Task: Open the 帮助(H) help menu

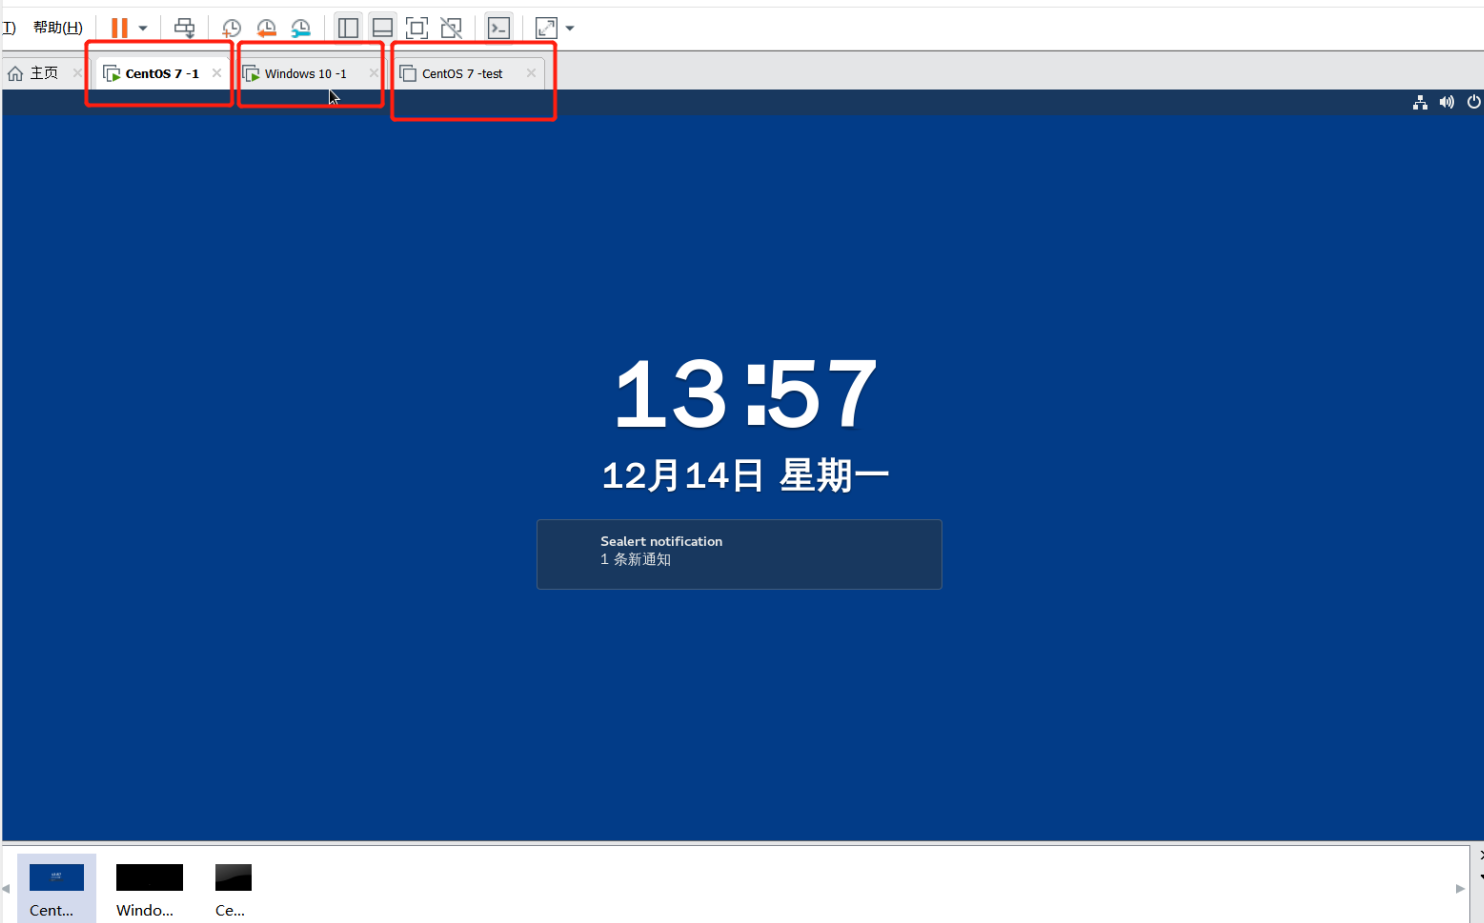Action: pos(58,27)
